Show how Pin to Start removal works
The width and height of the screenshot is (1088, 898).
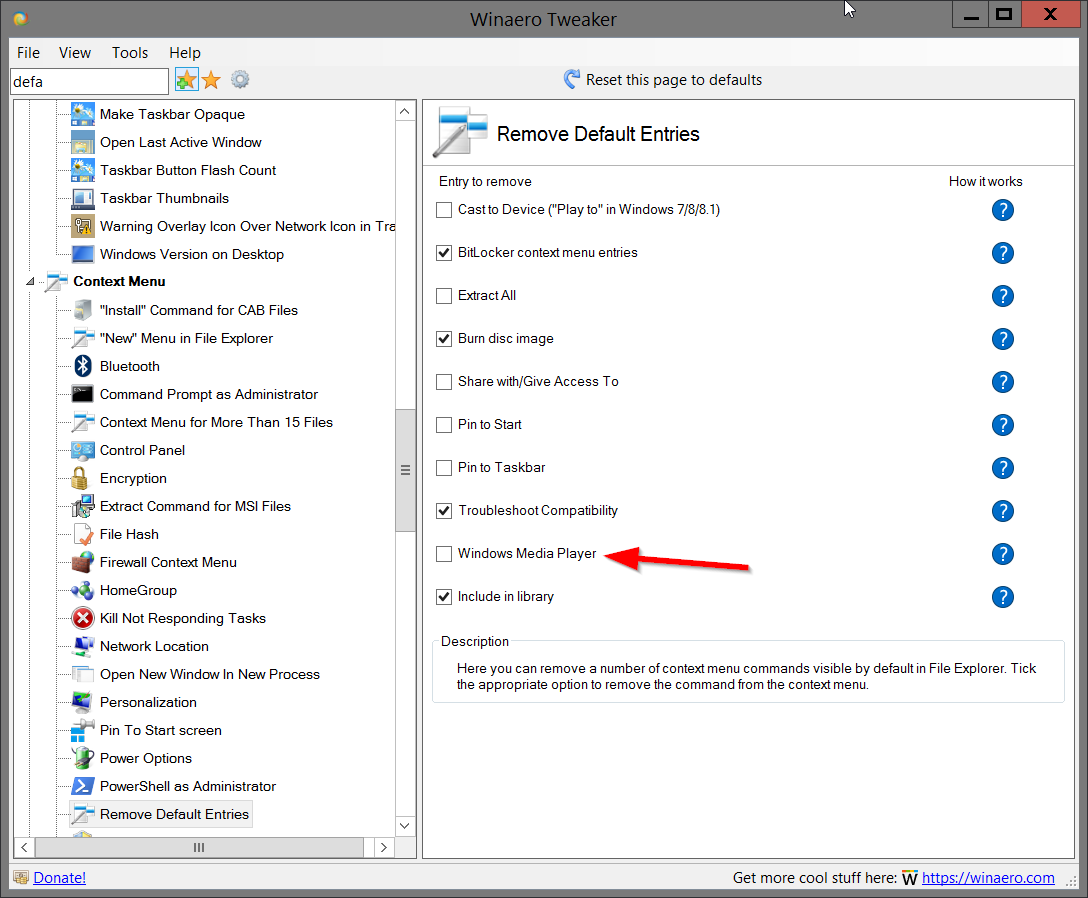point(1003,425)
